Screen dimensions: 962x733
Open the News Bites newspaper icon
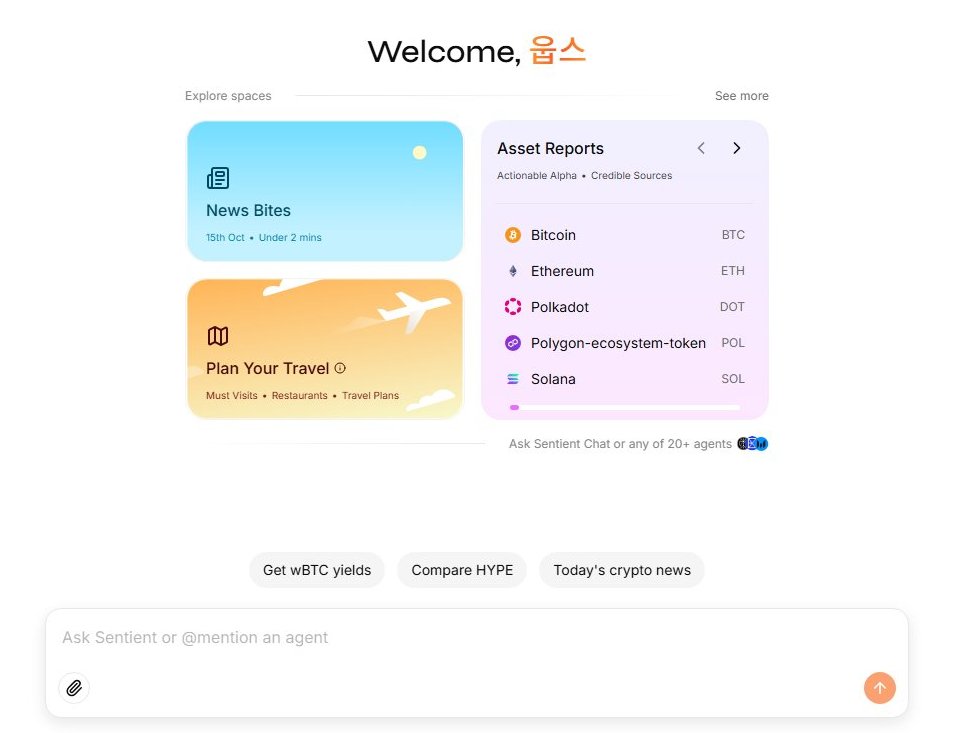click(218, 178)
